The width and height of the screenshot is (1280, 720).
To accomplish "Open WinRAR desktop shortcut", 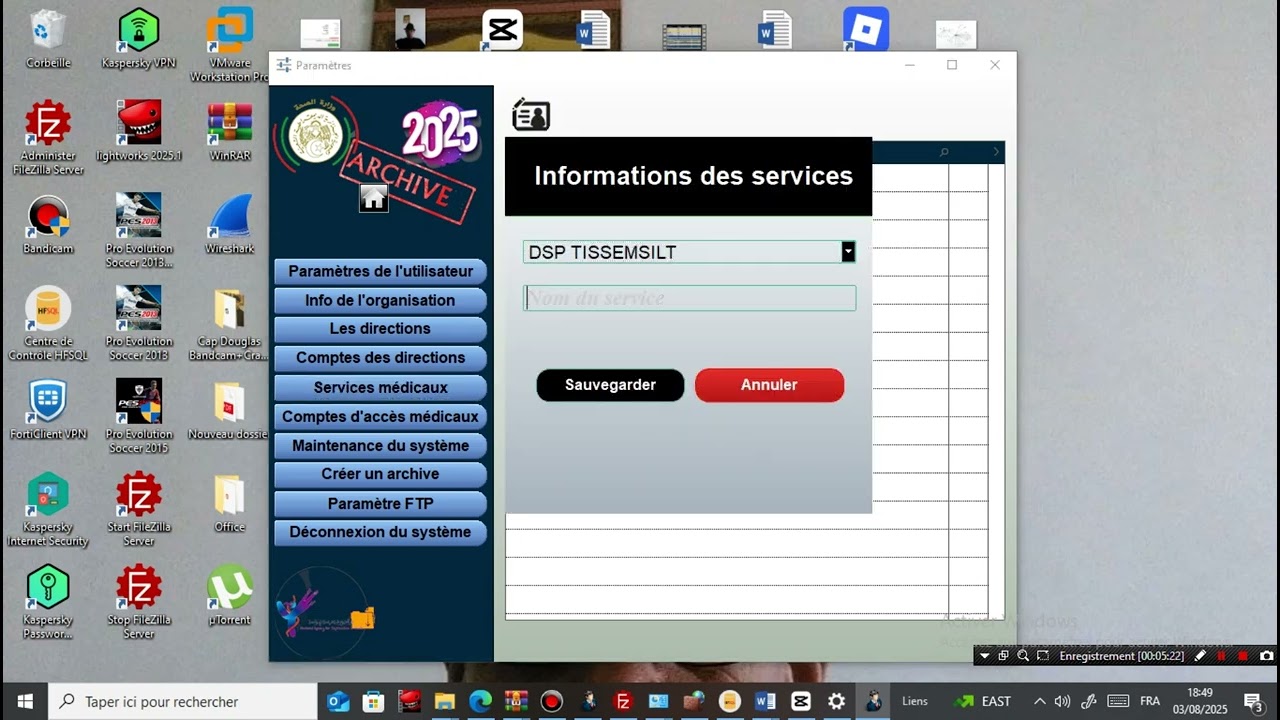I will (230, 131).
